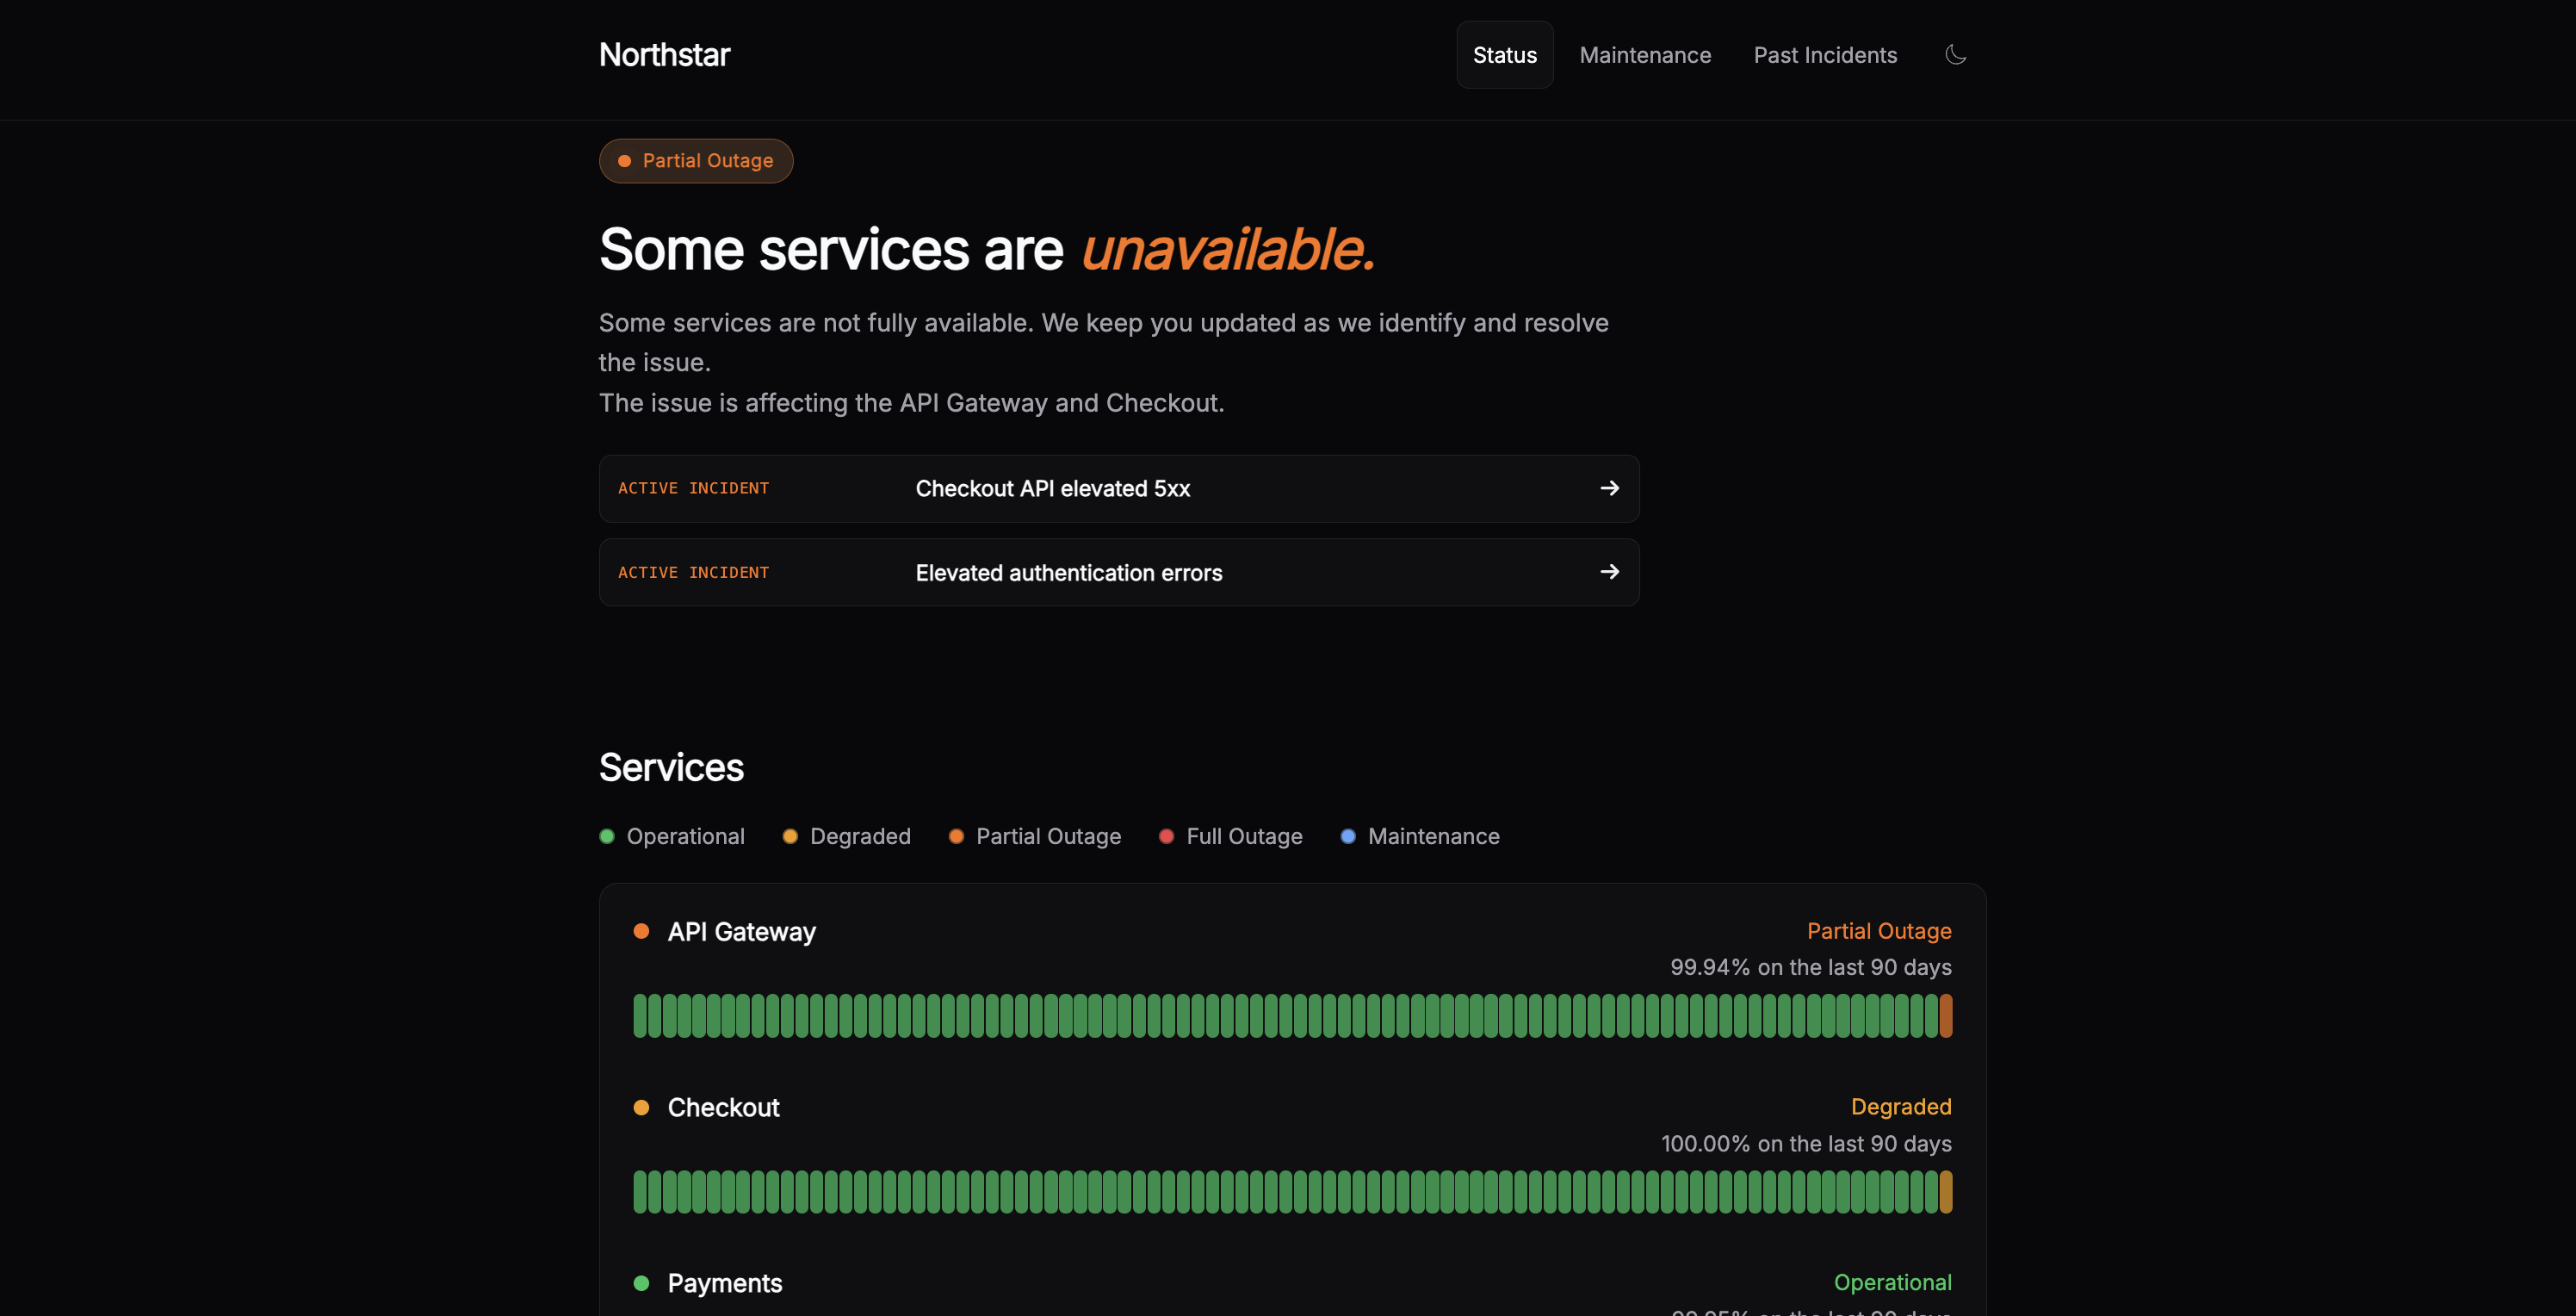Image resolution: width=2576 pixels, height=1316 pixels.
Task: Click the Payments Operational status label
Action: click(1892, 1283)
